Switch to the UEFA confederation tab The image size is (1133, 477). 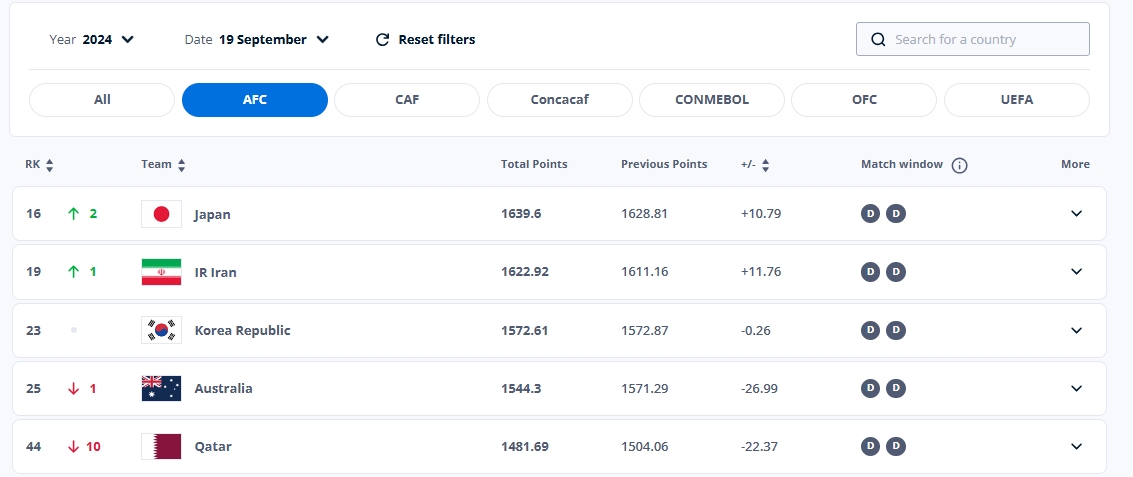1016,100
